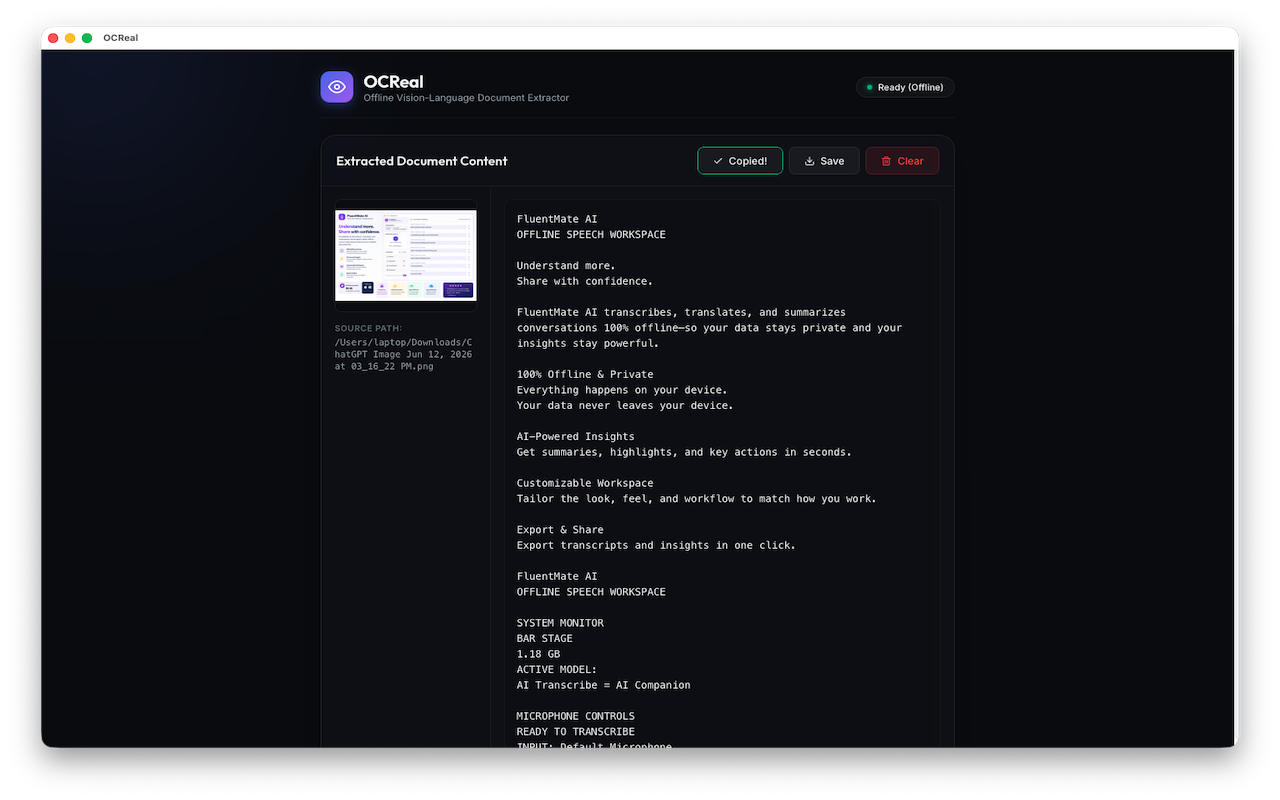Maximize the window with green button
The height and width of the screenshot is (800, 1280).
(x=87, y=38)
